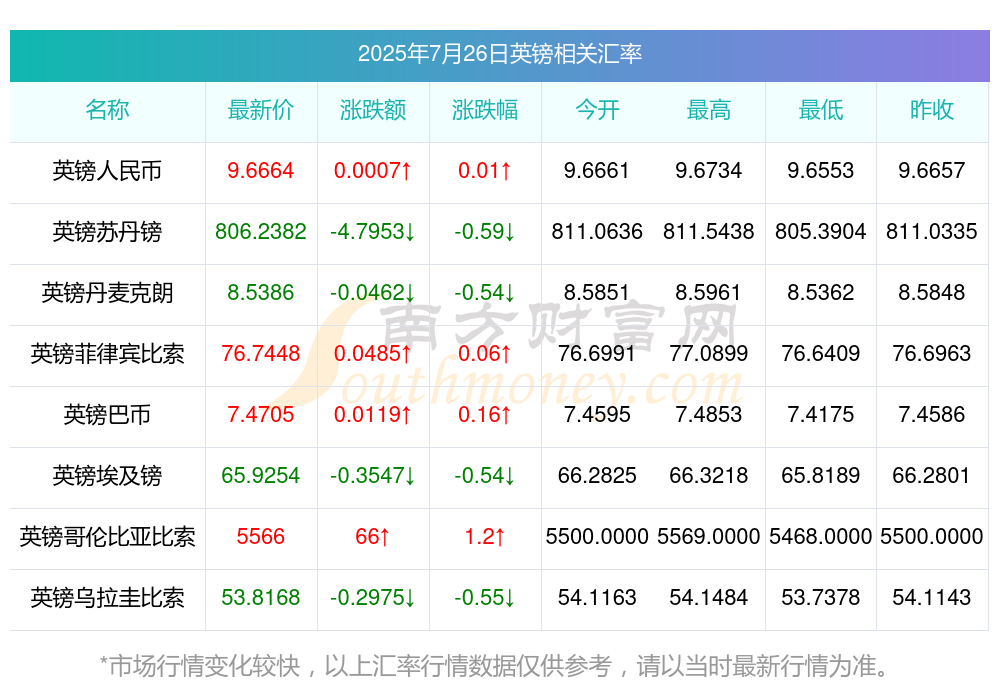Click the 最新价 column header

261,110
